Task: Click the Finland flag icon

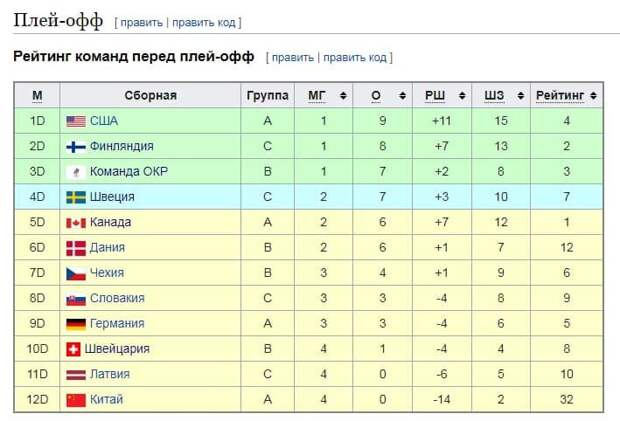Action: click(76, 146)
